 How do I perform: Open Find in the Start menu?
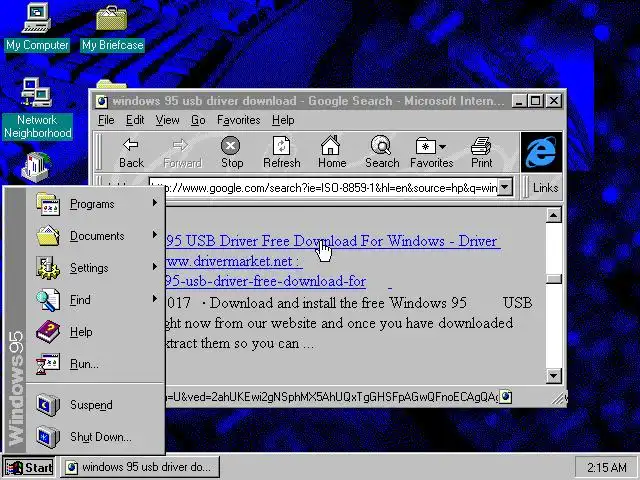96,300
